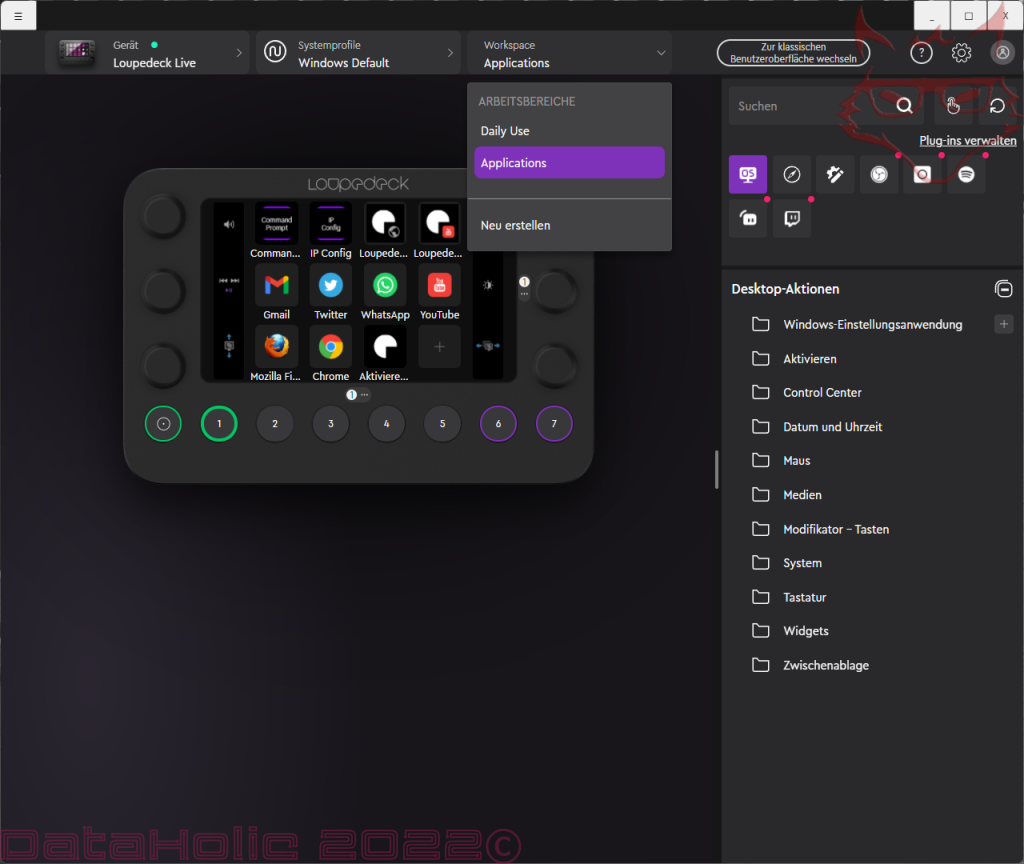Click the plus beside Windows-Einstellungsanwendung
The width and height of the screenshot is (1024, 864).
click(1004, 324)
